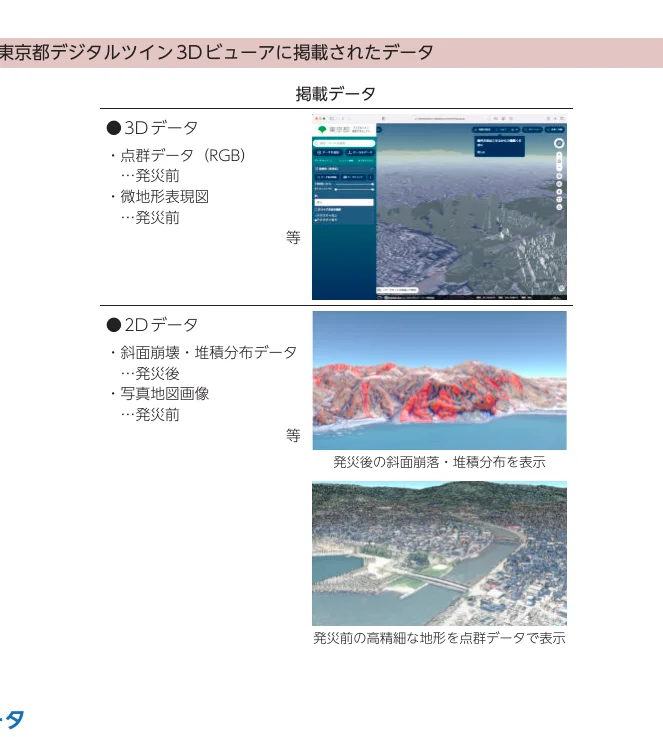Click the dark blue tooltip popup in viewer
This screenshot has width=663, height=737.
(x=499, y=146)
